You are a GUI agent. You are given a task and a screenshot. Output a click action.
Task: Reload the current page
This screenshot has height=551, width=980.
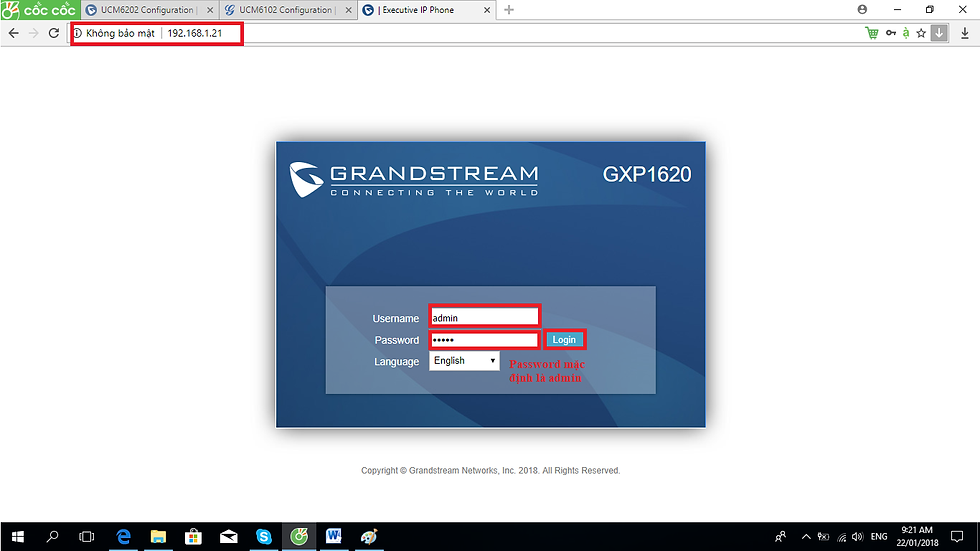(x=54, y=33)
